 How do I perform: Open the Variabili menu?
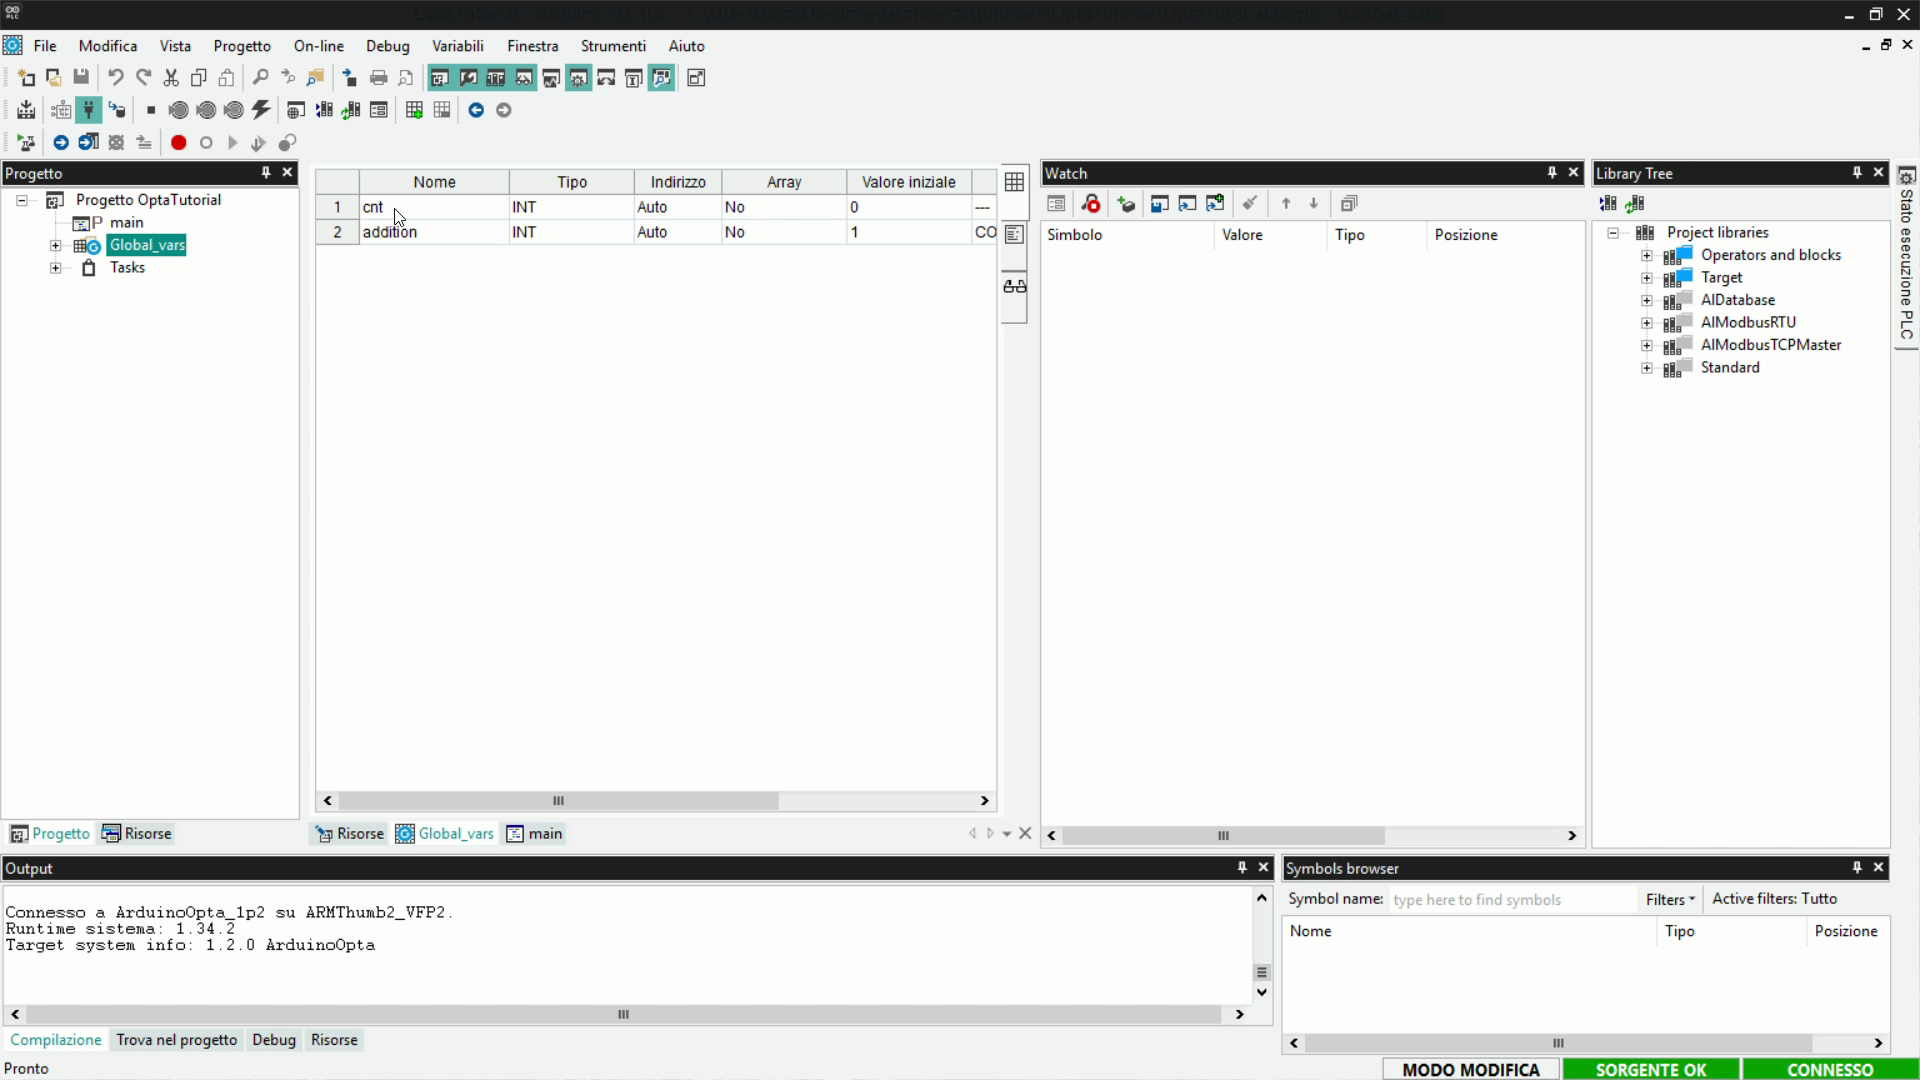pos(457,46)
